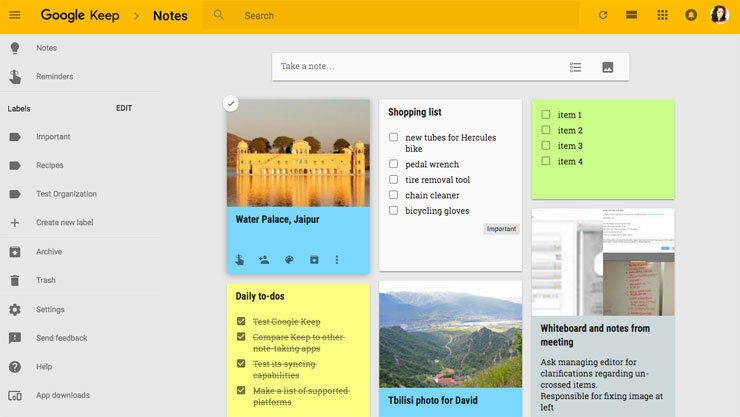Open Reminders in the sidebar
The image size is (740, 417).
(x=55, y=76)
